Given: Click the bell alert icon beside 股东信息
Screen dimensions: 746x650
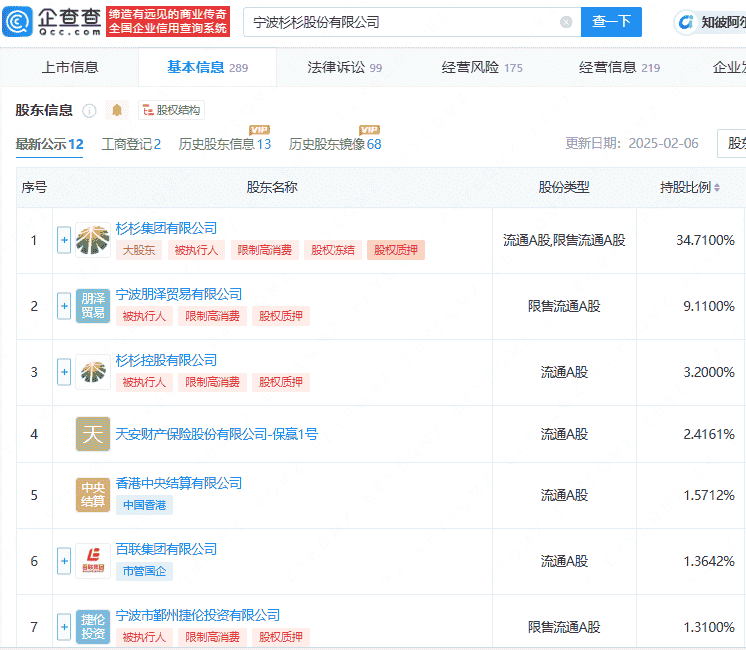Looking at the screenshot, I should pyautogui.click(x=117, y=110).
